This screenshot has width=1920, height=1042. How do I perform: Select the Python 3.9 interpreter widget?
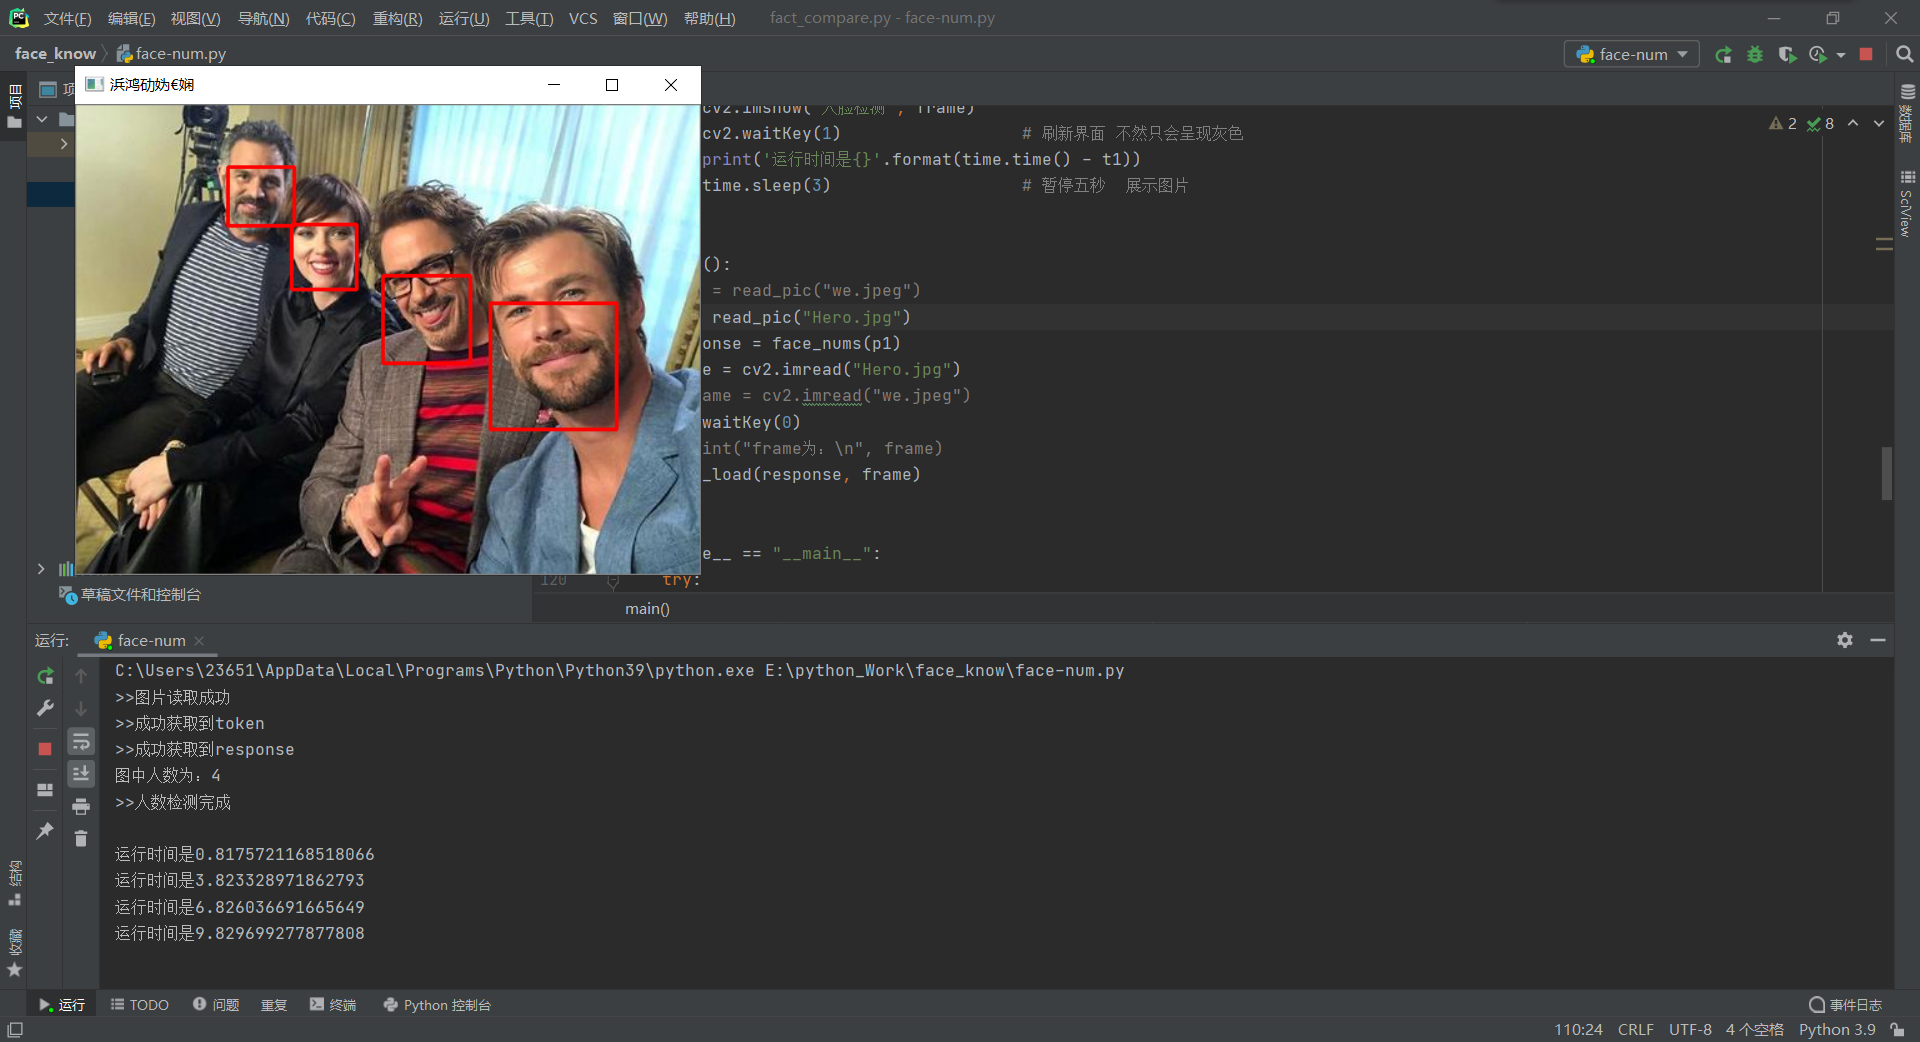point(1837,1029)
